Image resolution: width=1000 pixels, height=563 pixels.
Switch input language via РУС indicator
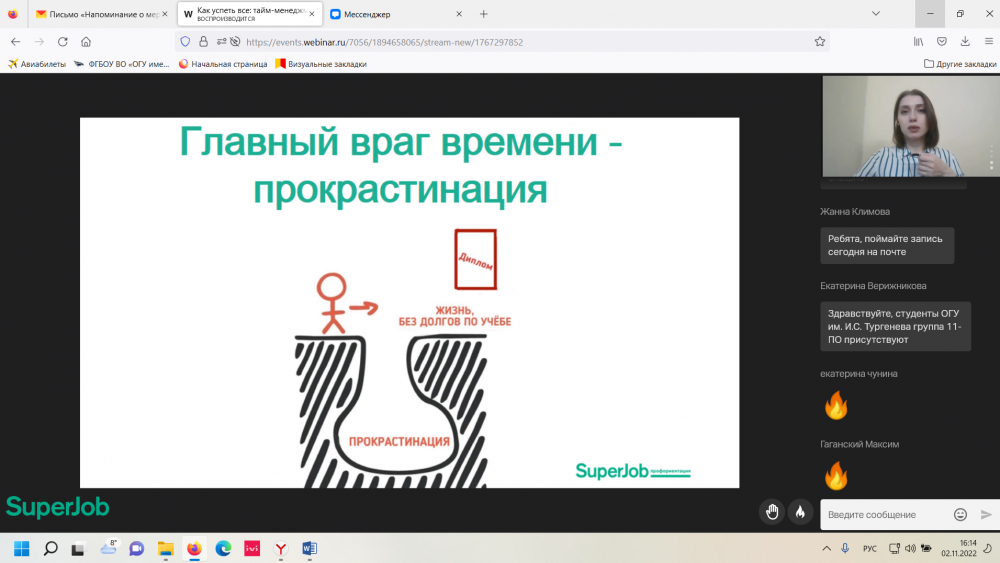[870, 548]
